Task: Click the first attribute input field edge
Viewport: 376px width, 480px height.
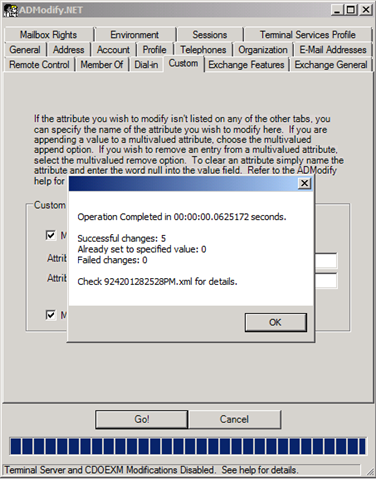Action: [326, 261]
